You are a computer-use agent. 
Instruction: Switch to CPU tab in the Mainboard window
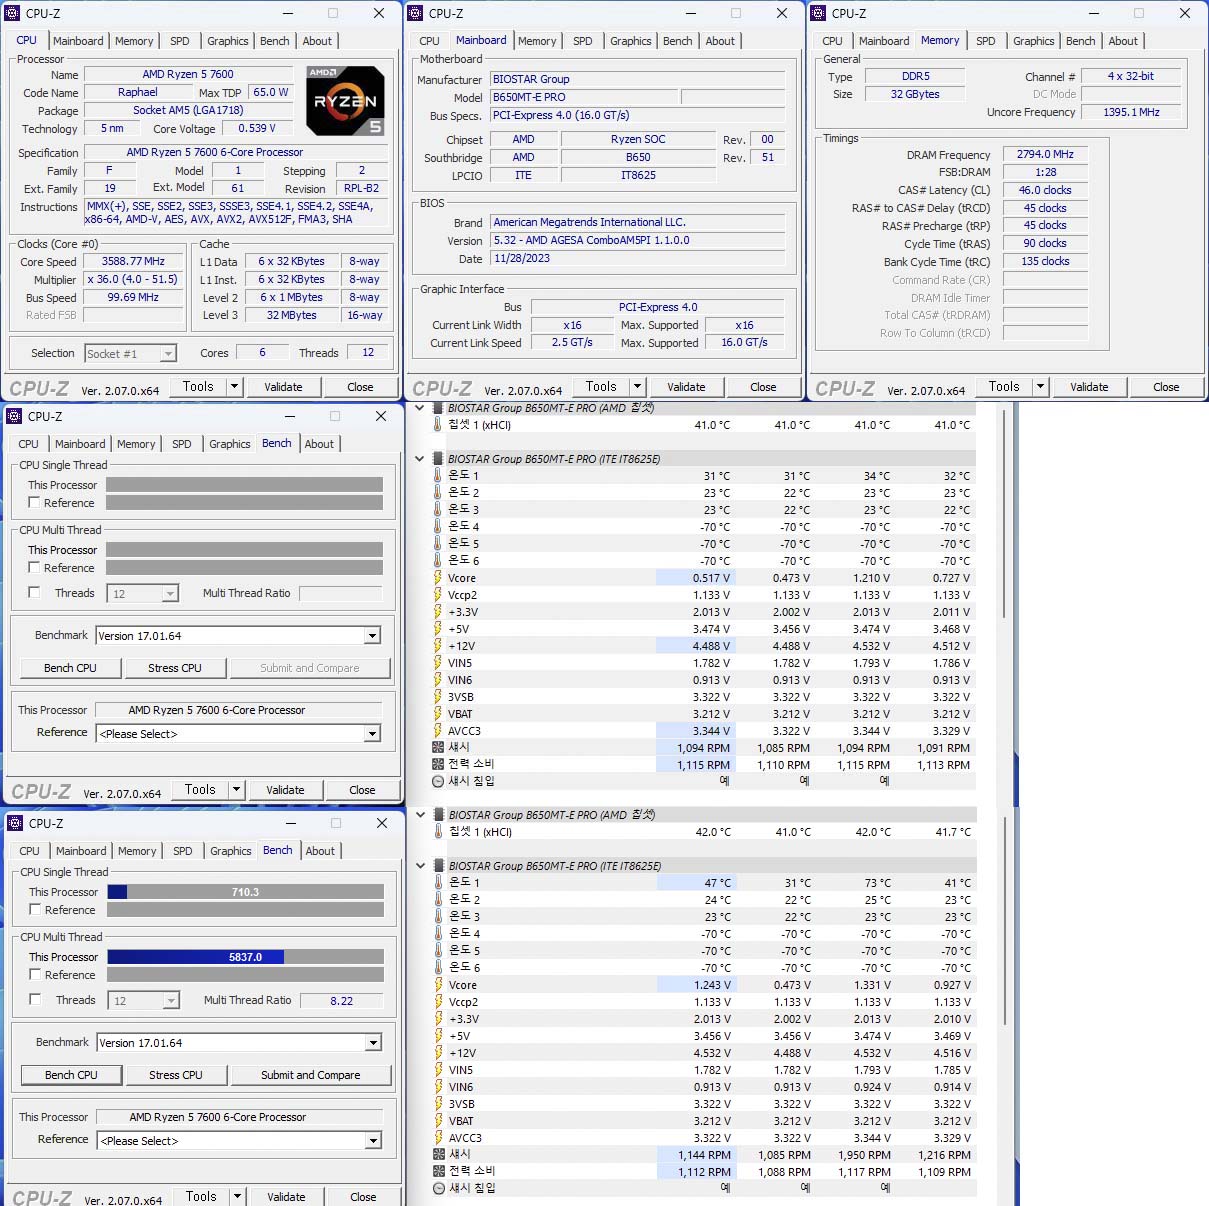[x=429, y=41]
